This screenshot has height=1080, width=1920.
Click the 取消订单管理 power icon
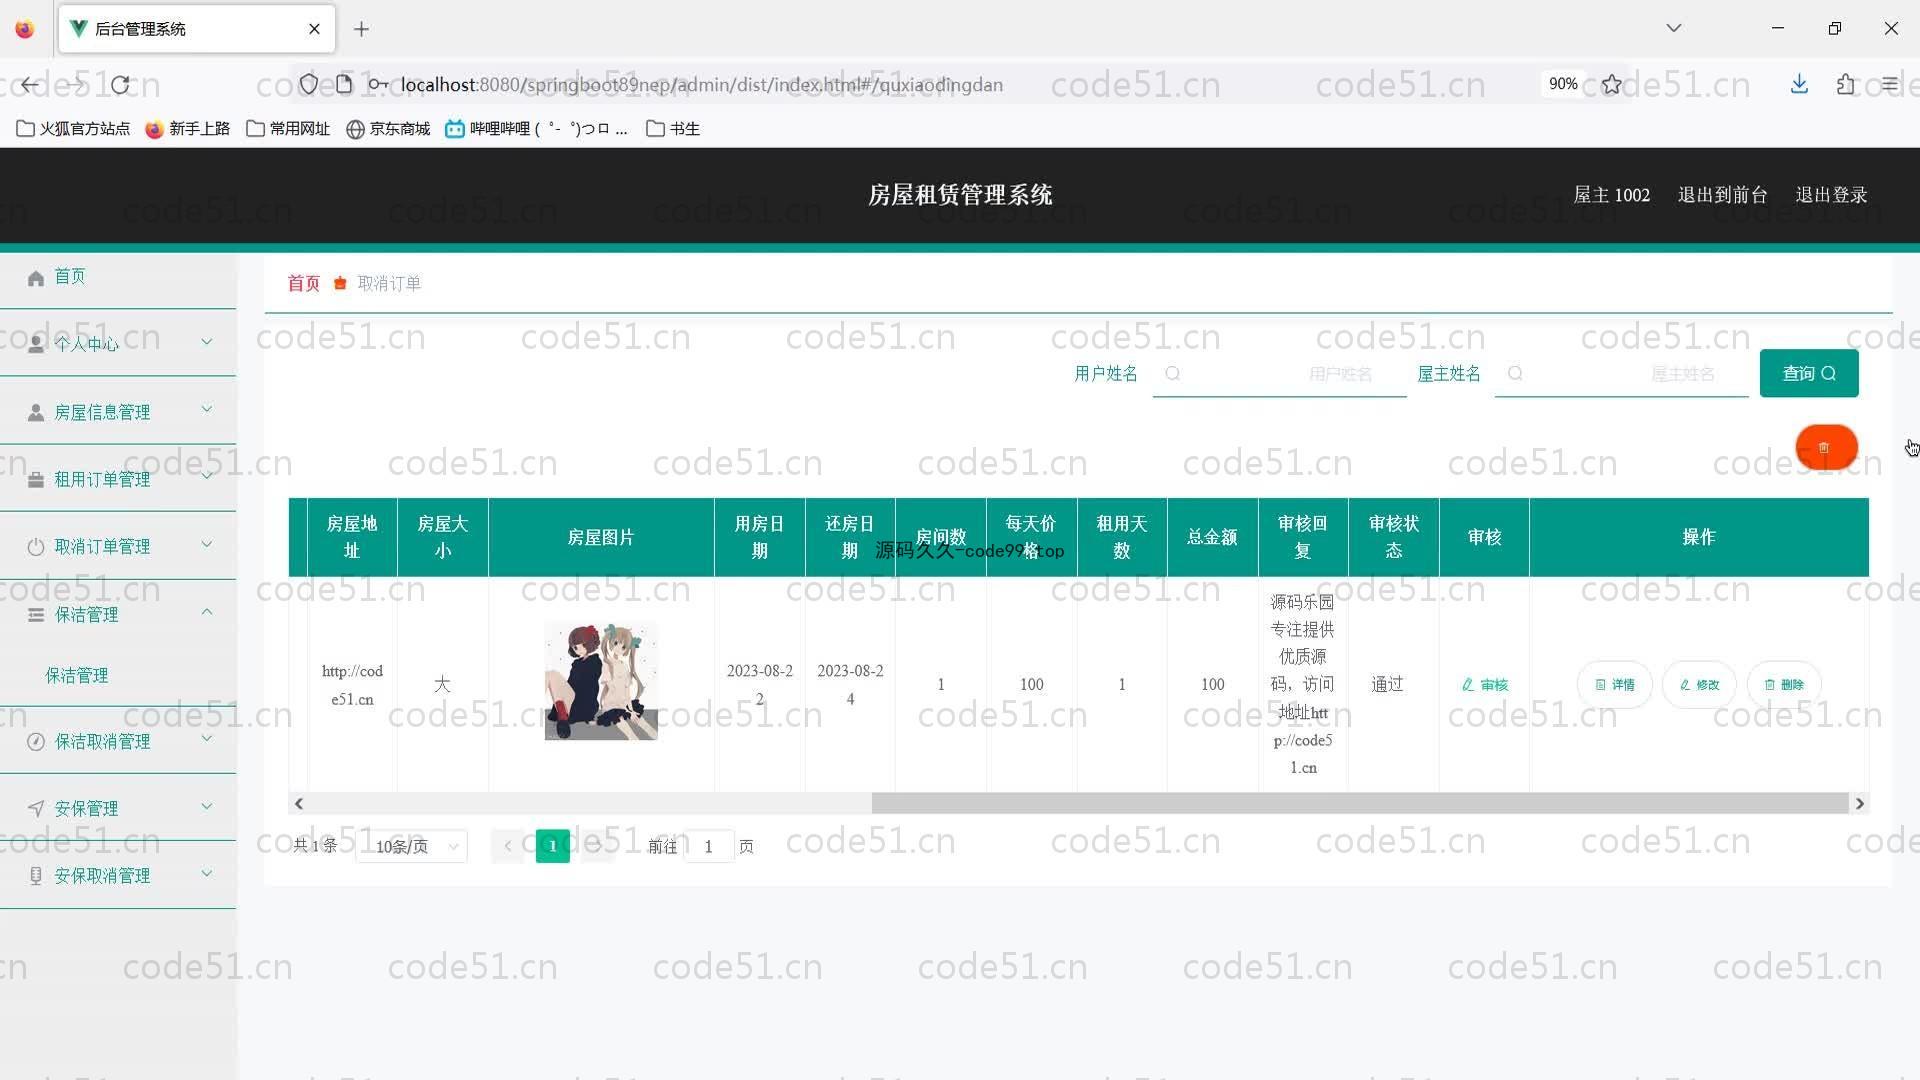[x=36, y=547]
